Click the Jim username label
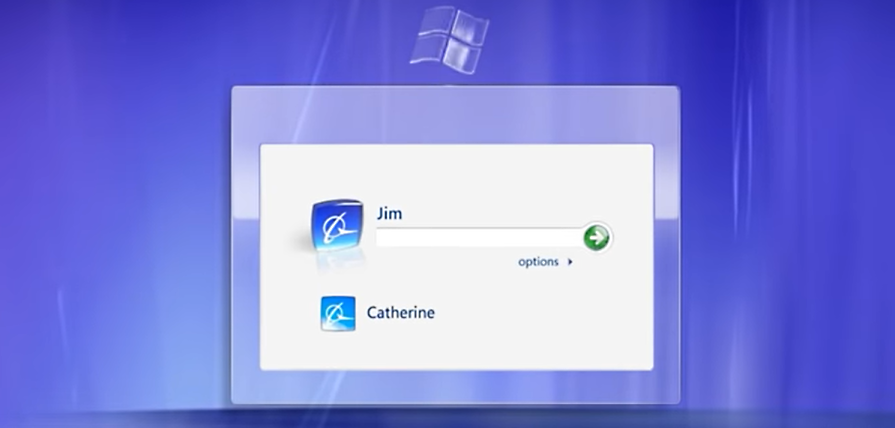Viewport: 895px width, 428px height. 389,213
